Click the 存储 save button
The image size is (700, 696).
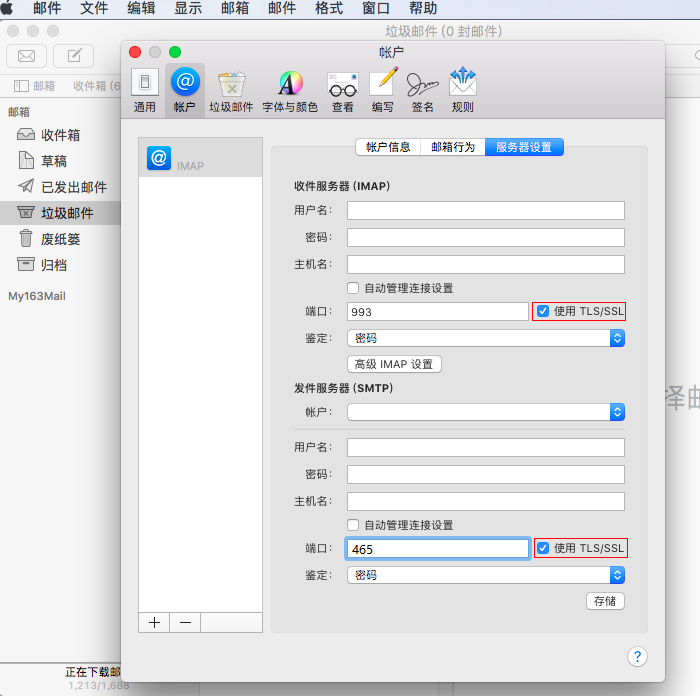click(605, 601)
